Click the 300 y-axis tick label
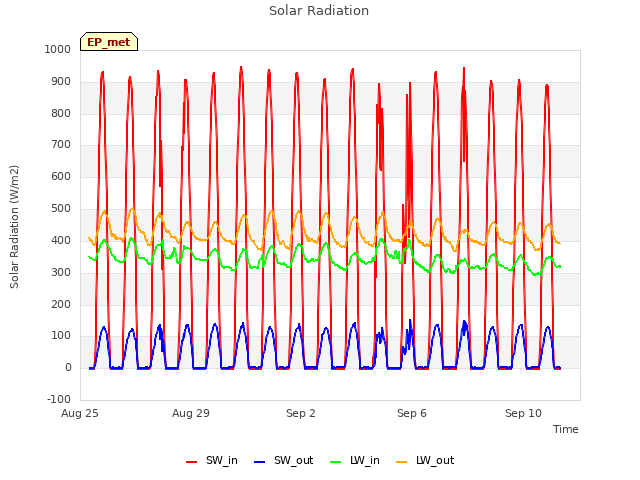Image resolution: width=640 pixels, height=480 pixels. click(61, 272)
